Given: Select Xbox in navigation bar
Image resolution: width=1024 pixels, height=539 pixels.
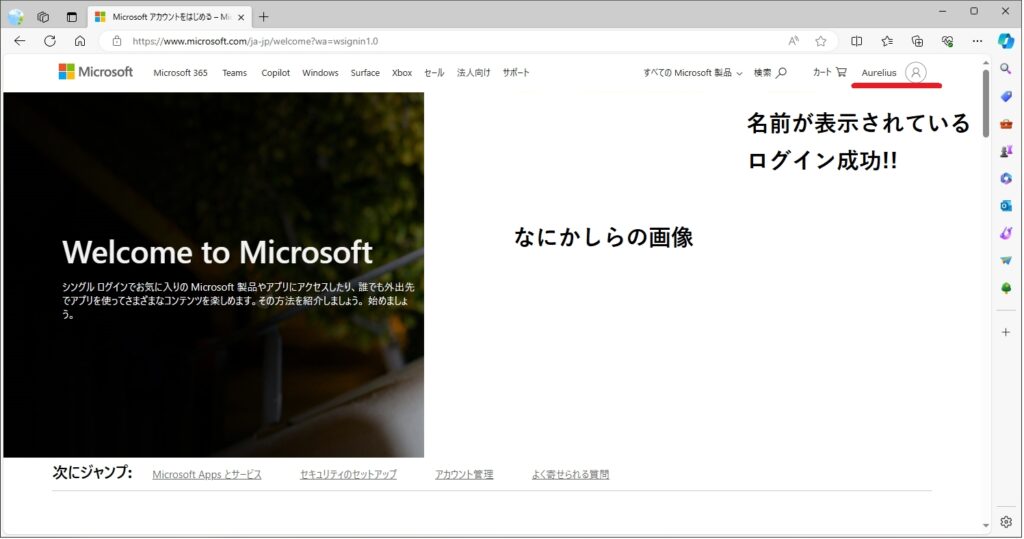Looking at the screenshot, I should pyautogui.click(x=402, y=73).
